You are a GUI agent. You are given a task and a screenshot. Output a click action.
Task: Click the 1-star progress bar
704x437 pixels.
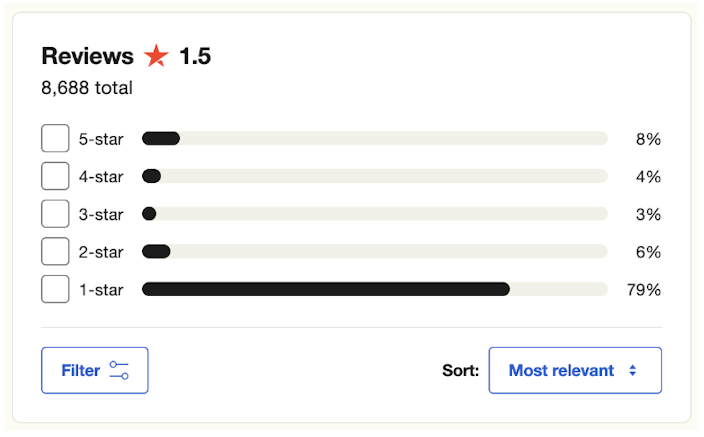(375, 289)
